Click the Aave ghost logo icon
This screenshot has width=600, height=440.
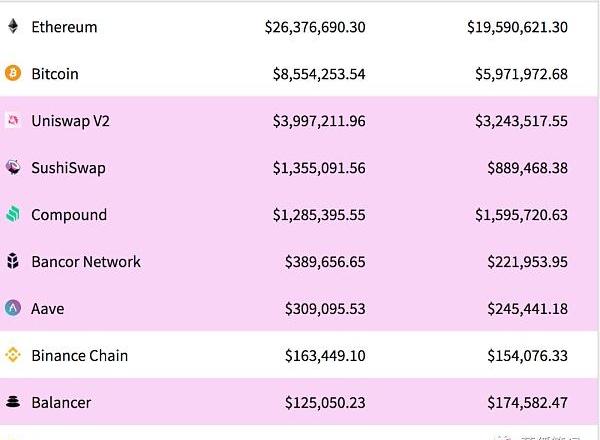[x=13, y=308]
